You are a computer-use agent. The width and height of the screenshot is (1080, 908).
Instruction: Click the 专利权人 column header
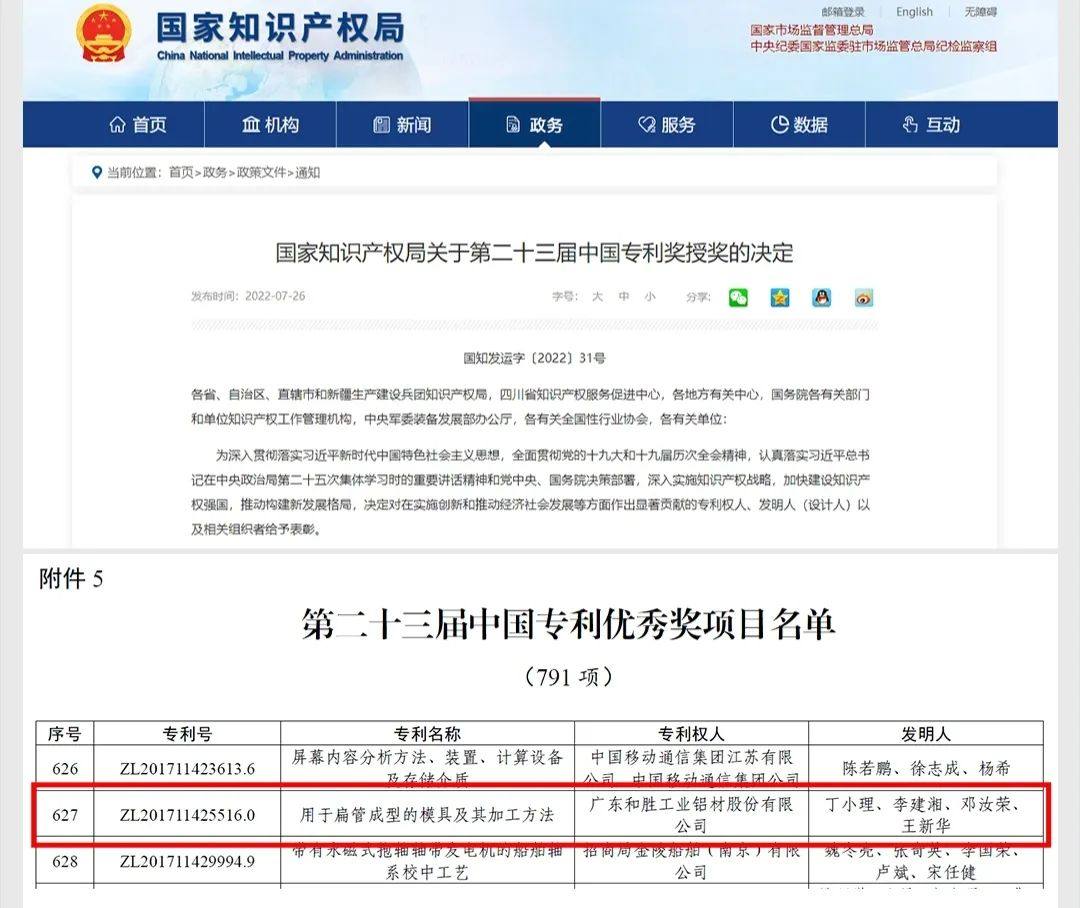692,734
